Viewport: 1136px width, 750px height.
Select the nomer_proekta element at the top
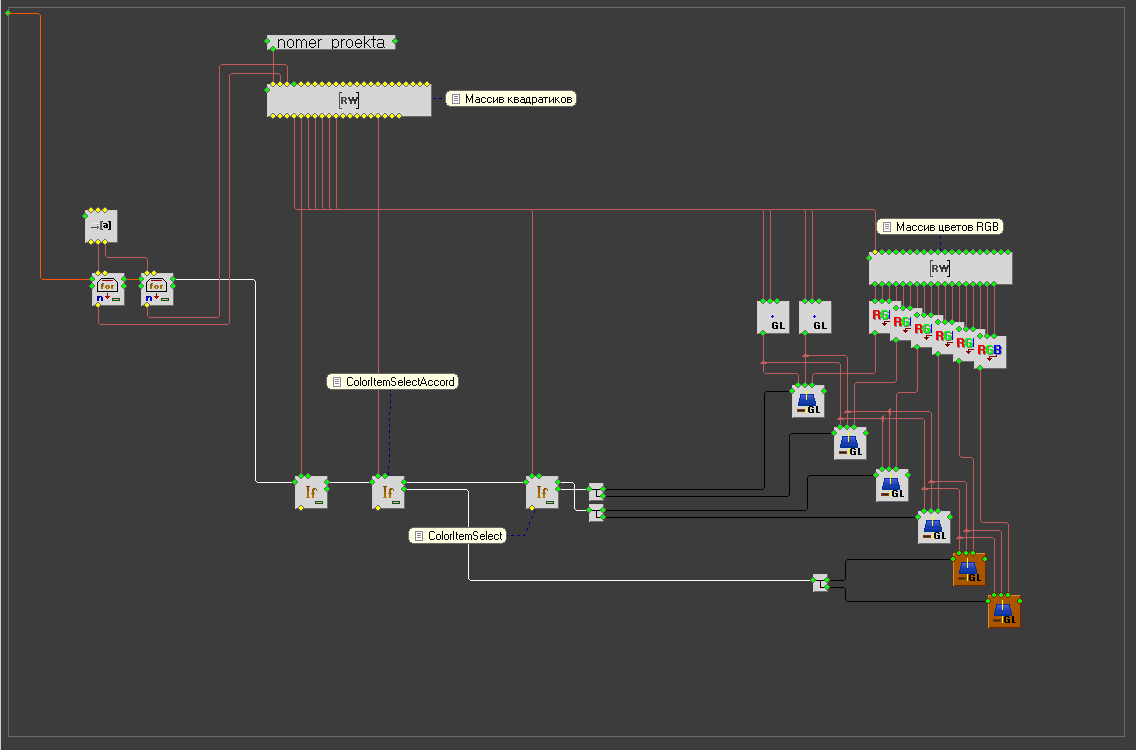(331, 43)
